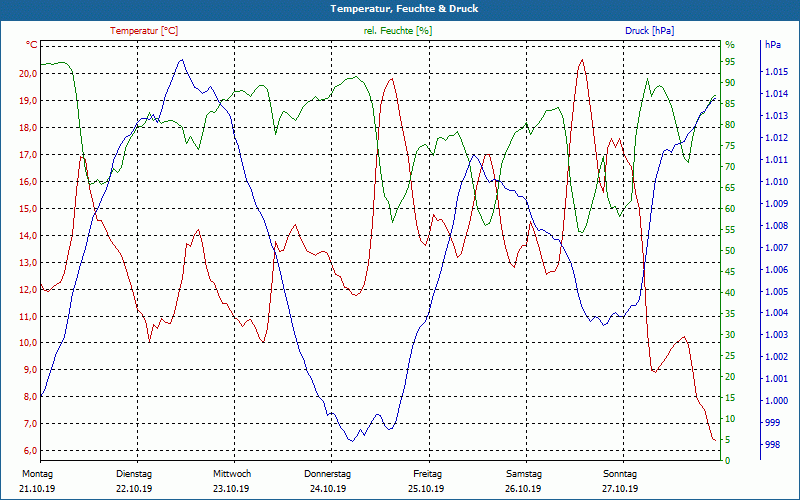The height and width of the screenshot is (500, 800).
Task: Click the date 24.10.19
Action: click(328, 489)
